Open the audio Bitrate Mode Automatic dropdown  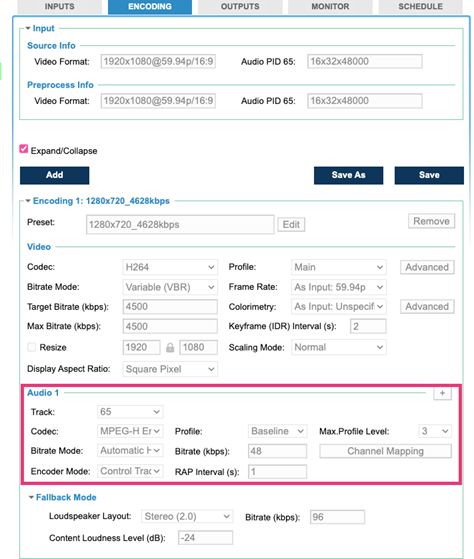(x=130, y=451)
